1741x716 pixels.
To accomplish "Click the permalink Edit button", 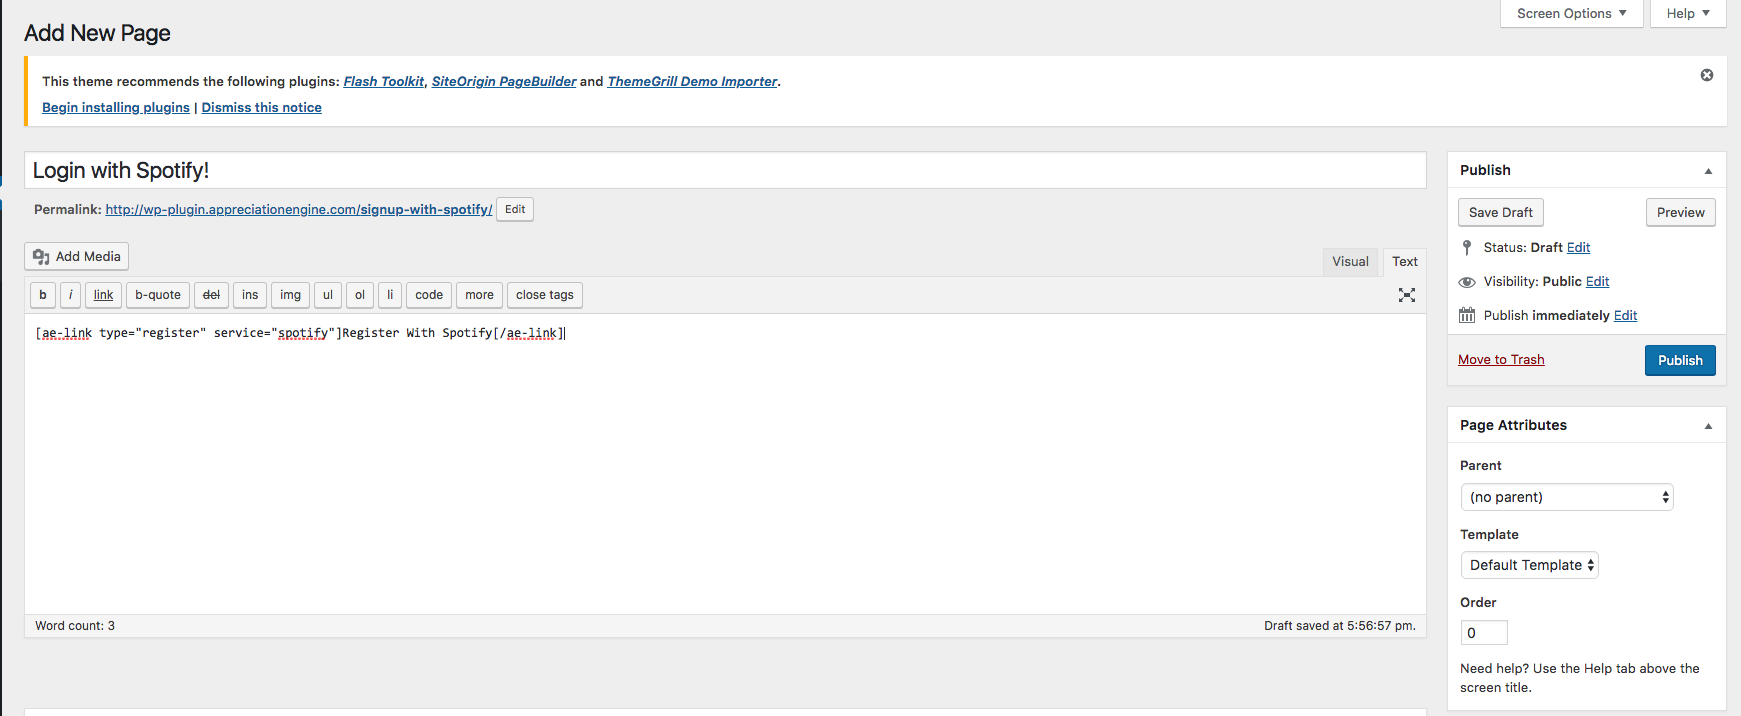I will pos(515,209).
